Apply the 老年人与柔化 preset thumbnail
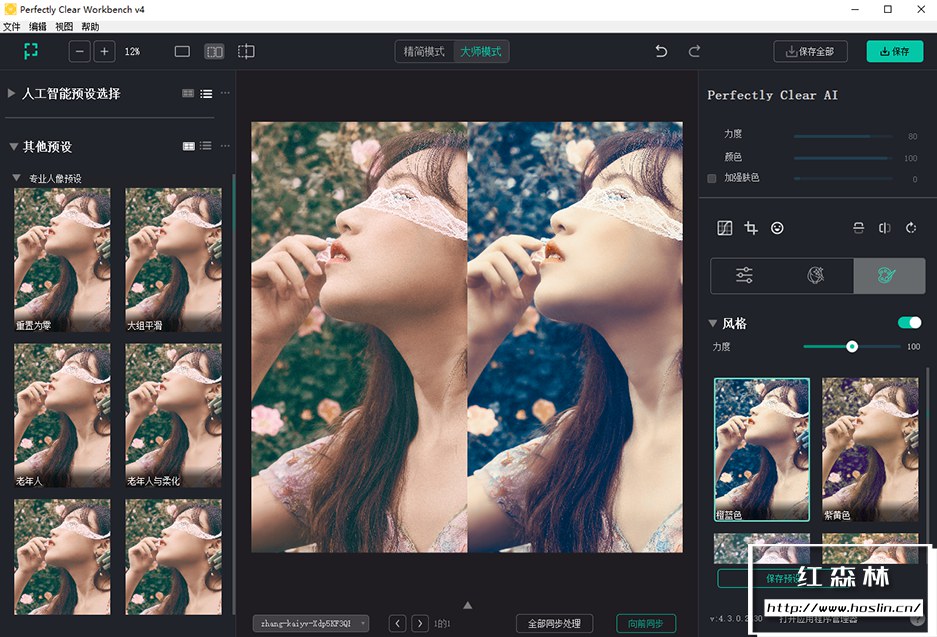937x637 pixels. pyautogui.click(x=173, y=415)
